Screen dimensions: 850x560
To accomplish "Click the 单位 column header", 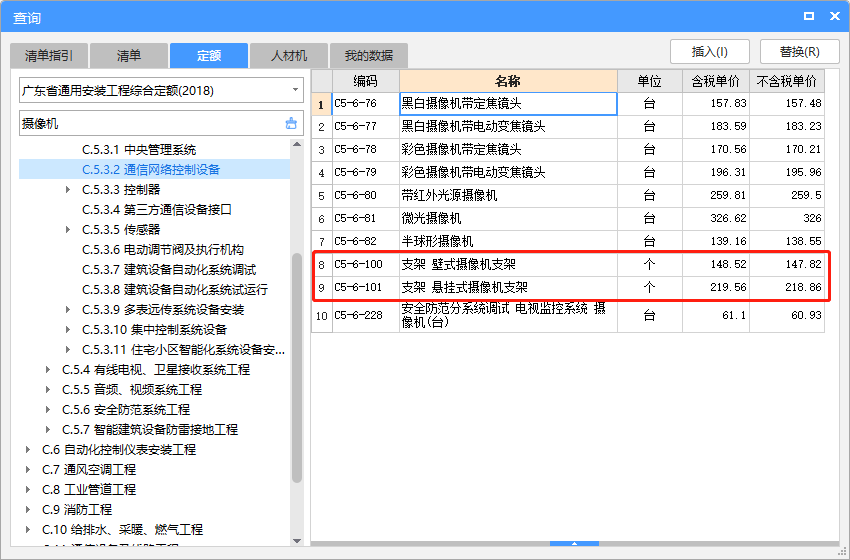I will click(649, 81).
